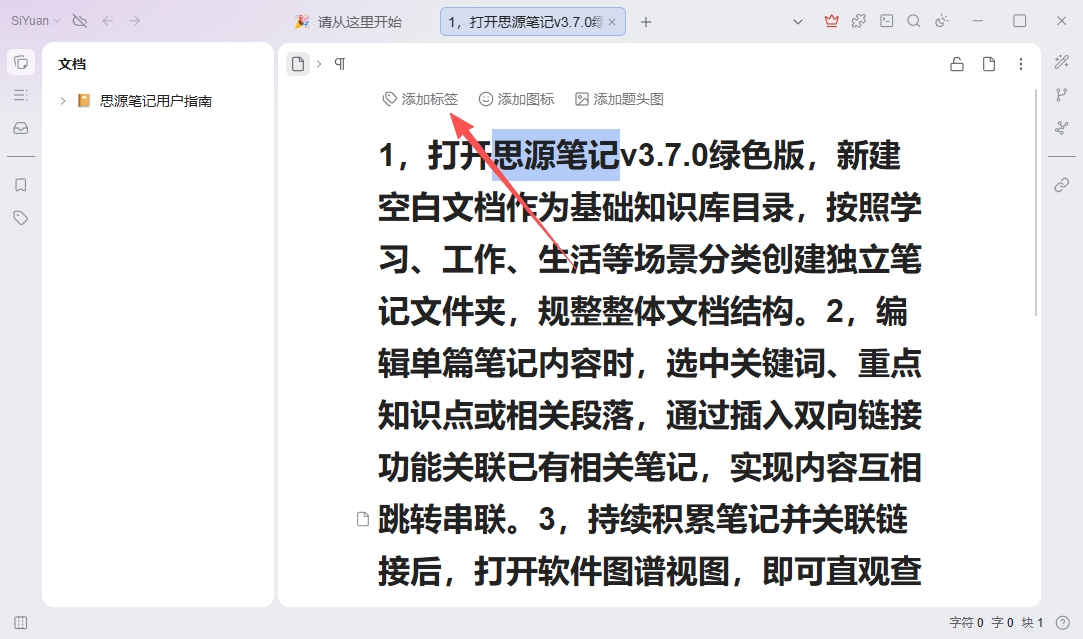The width and height of the screenshot is (1083, 639).
Task: Open the outline dock icon
Action: 21,95
